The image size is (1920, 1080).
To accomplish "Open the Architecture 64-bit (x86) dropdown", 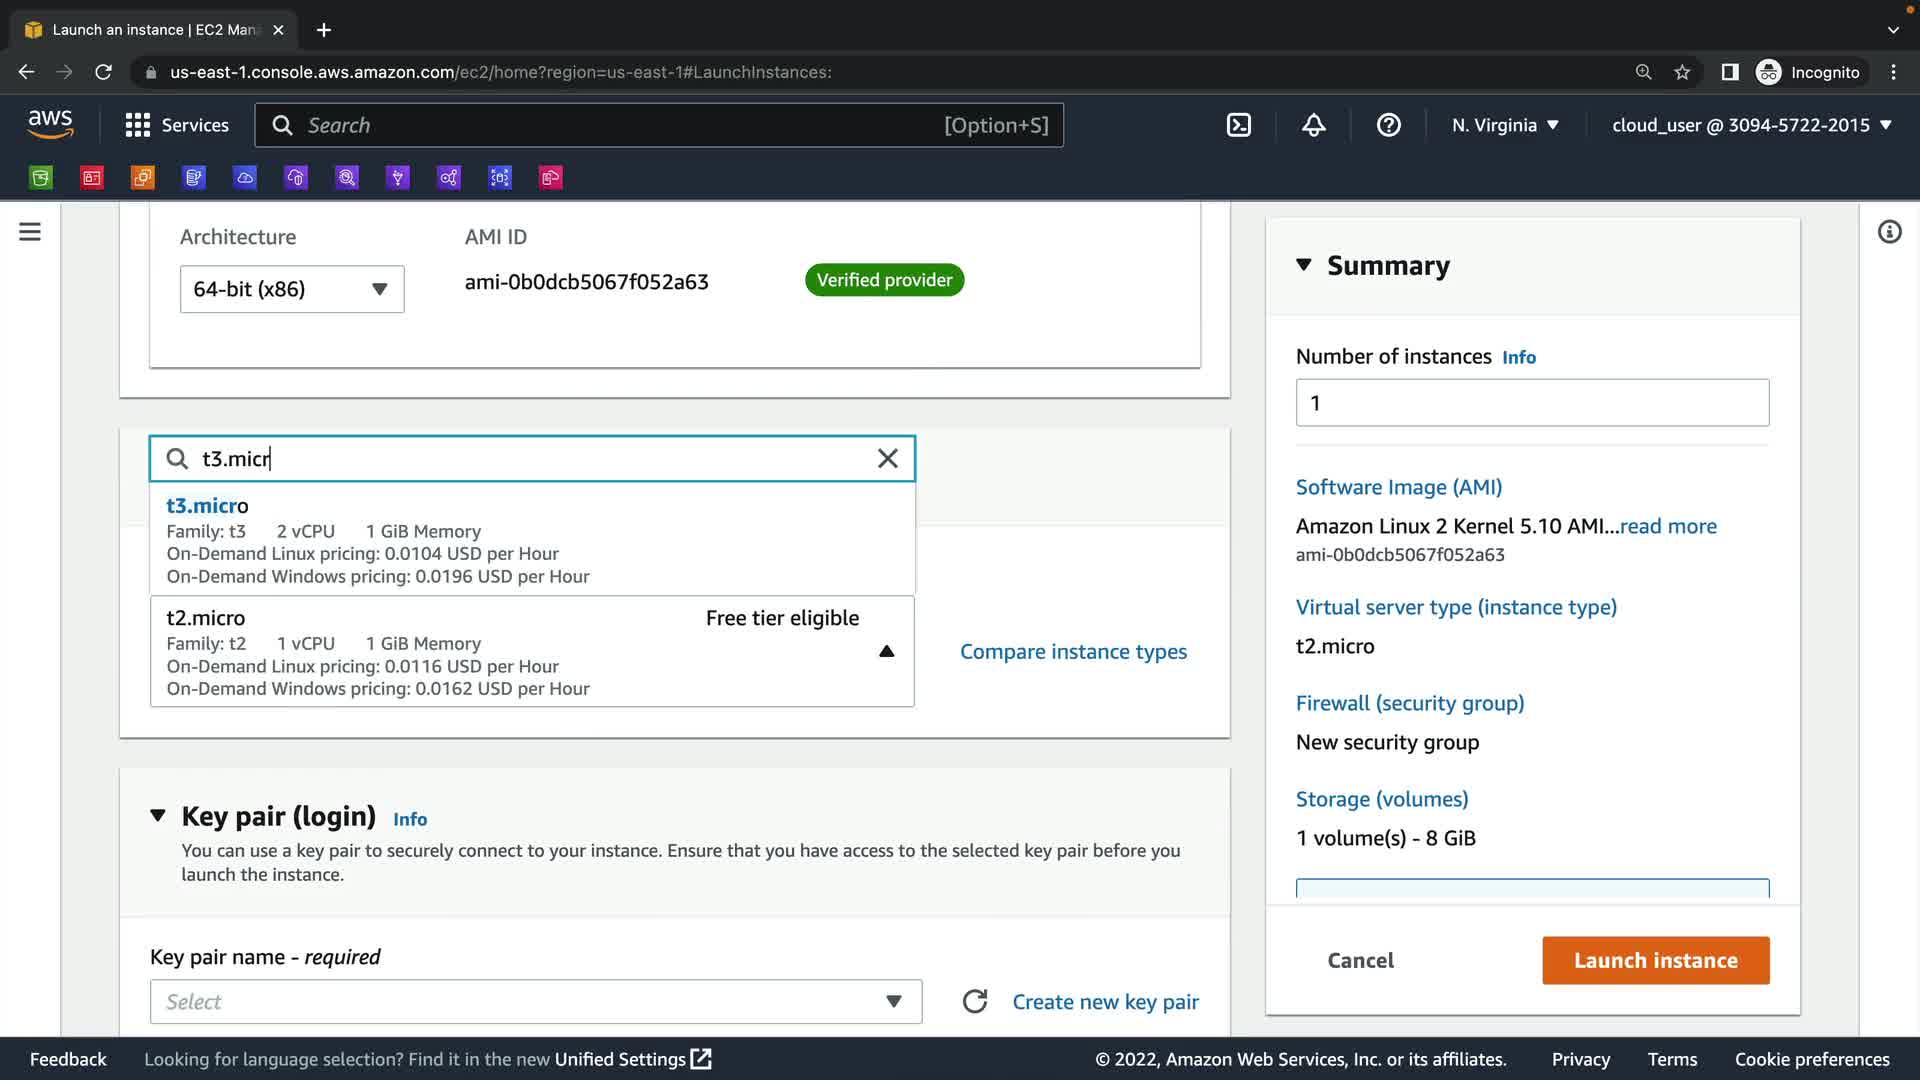I will [292, 289].
